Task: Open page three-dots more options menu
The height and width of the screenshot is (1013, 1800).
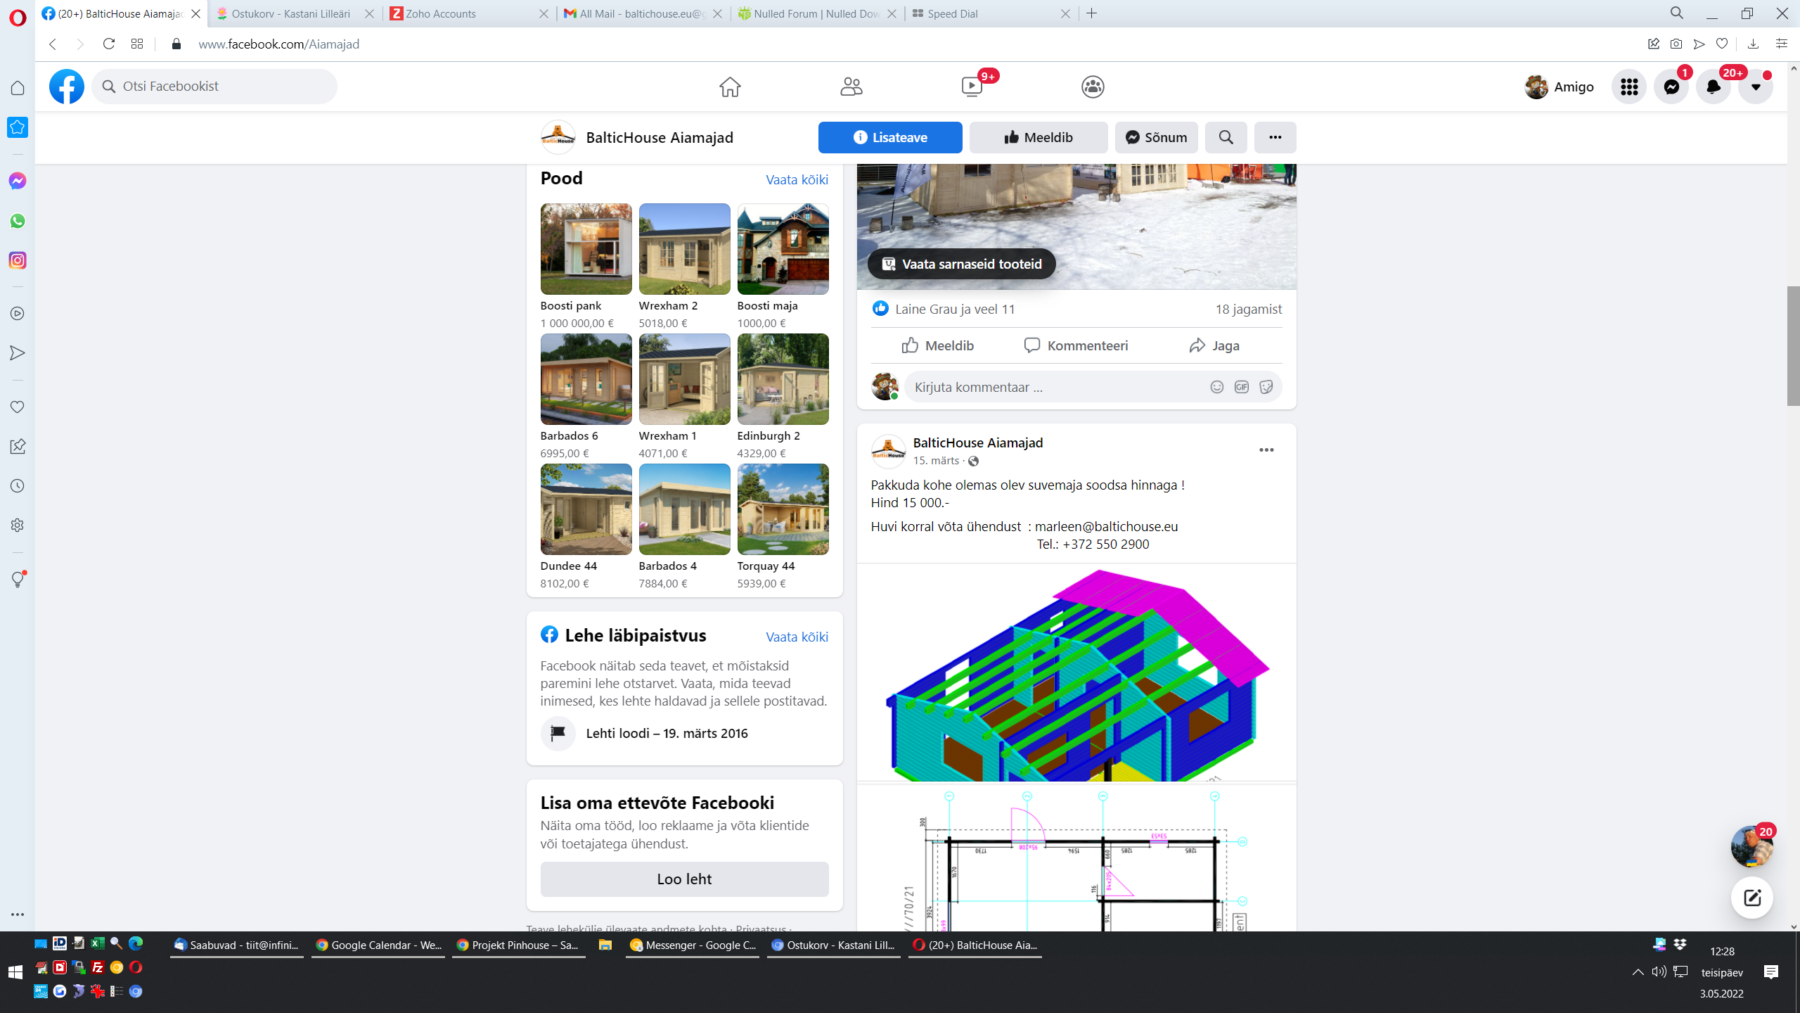Action: (x=1275, y=138)
